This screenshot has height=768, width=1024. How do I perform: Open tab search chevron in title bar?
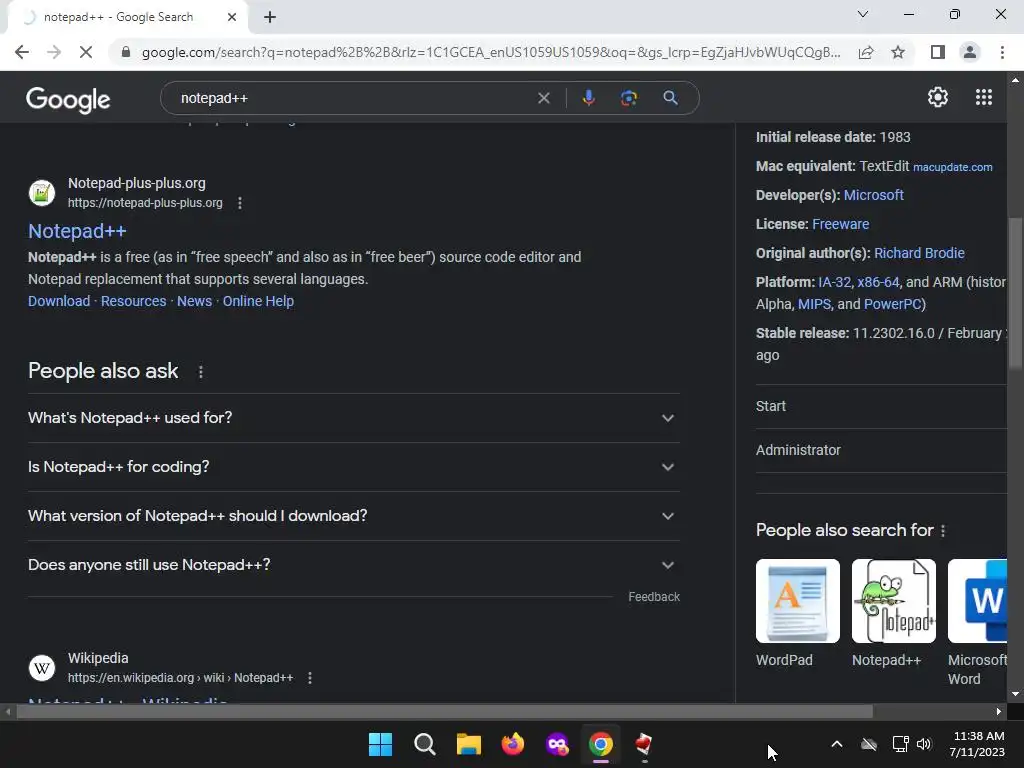(x=863, y=14)
